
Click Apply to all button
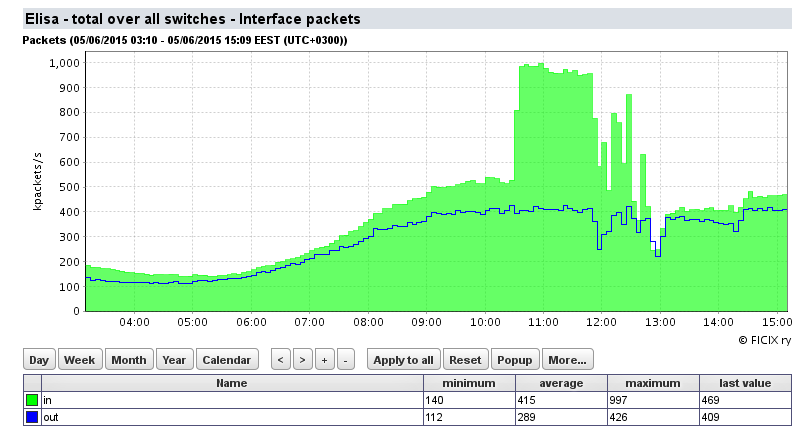(404, 360)
